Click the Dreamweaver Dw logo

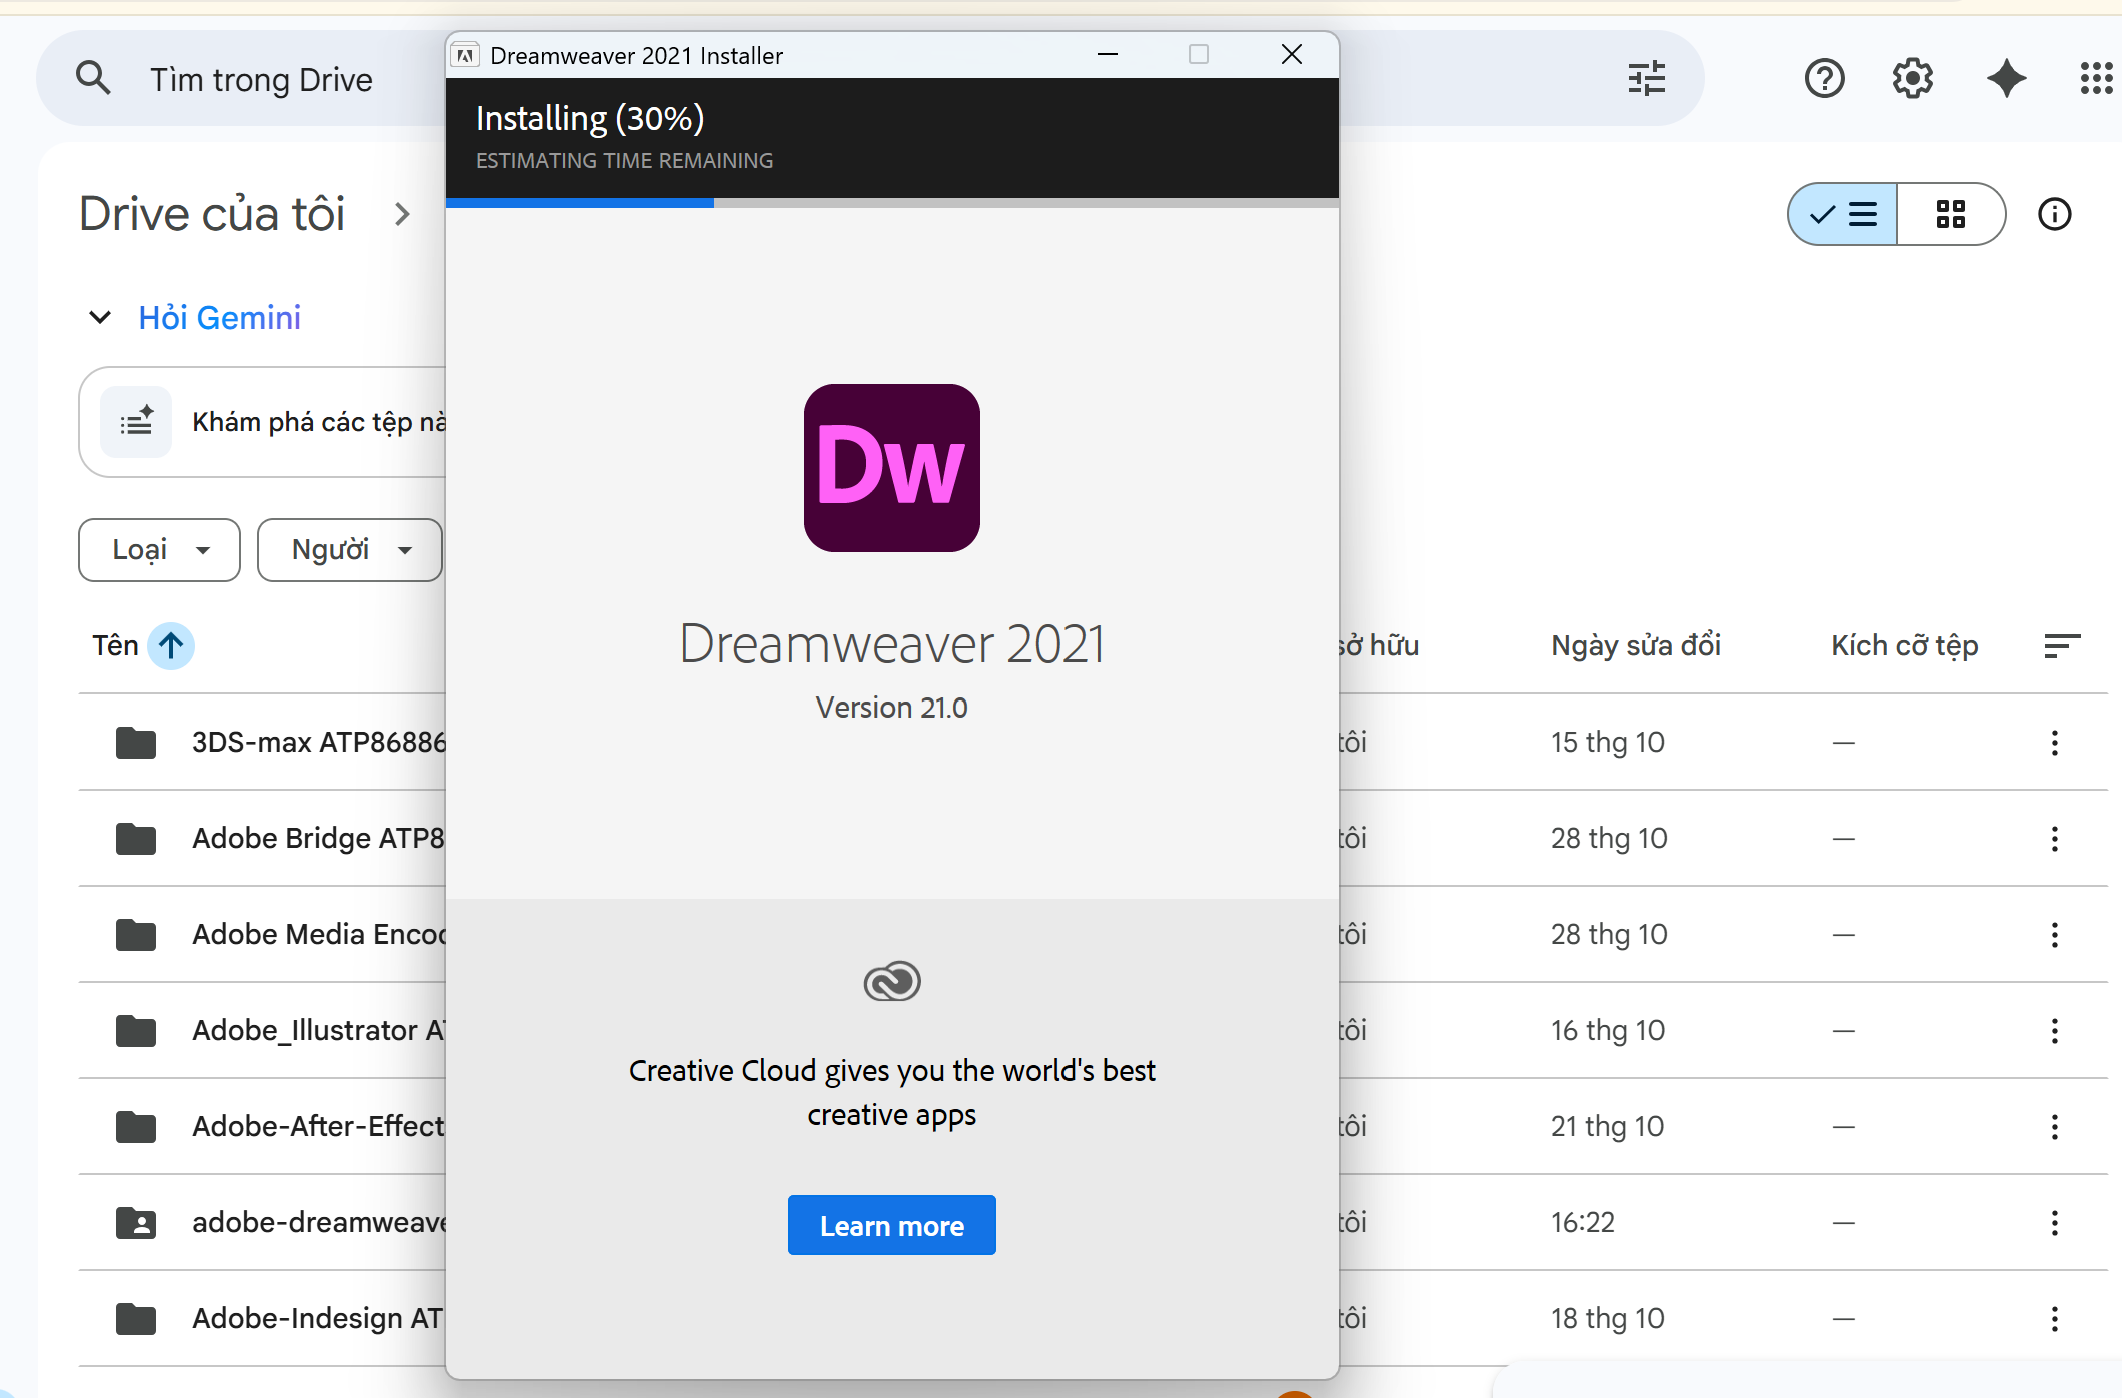(891, 468)
